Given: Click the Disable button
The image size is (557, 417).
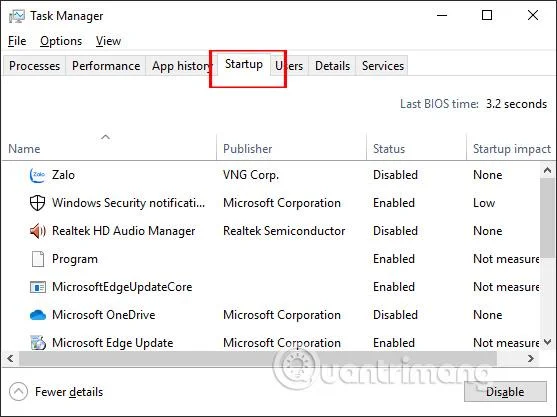Looking at the screenshot, I should (x=505, y=391).
